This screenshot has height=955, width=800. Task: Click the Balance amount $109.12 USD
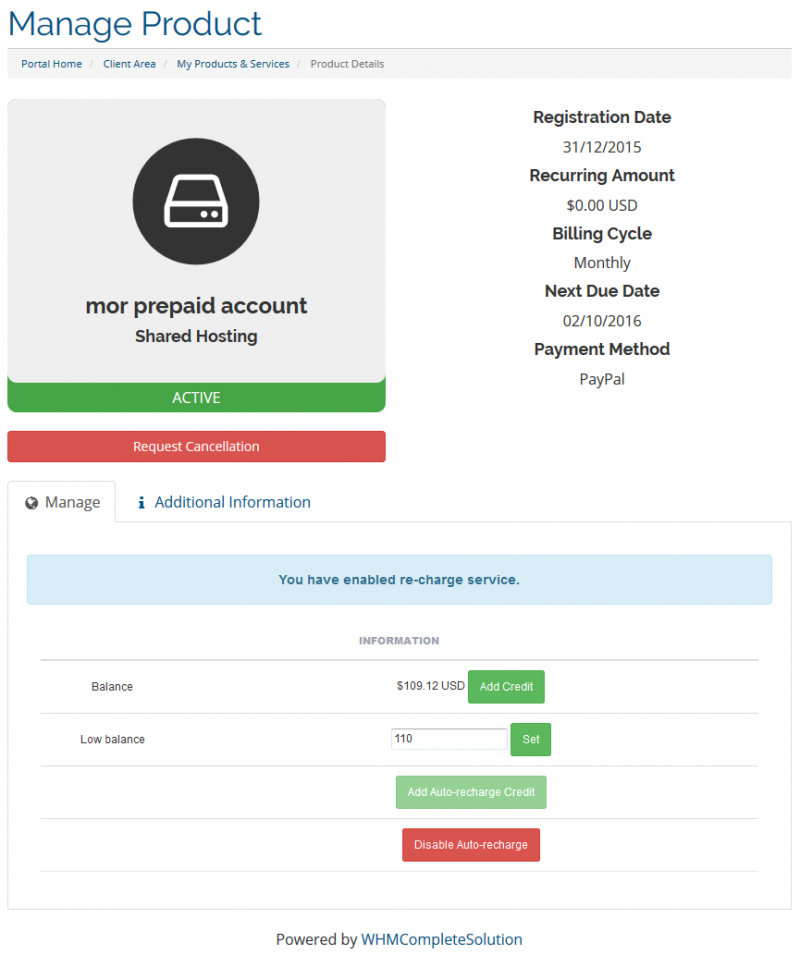(x=430, y=687)
